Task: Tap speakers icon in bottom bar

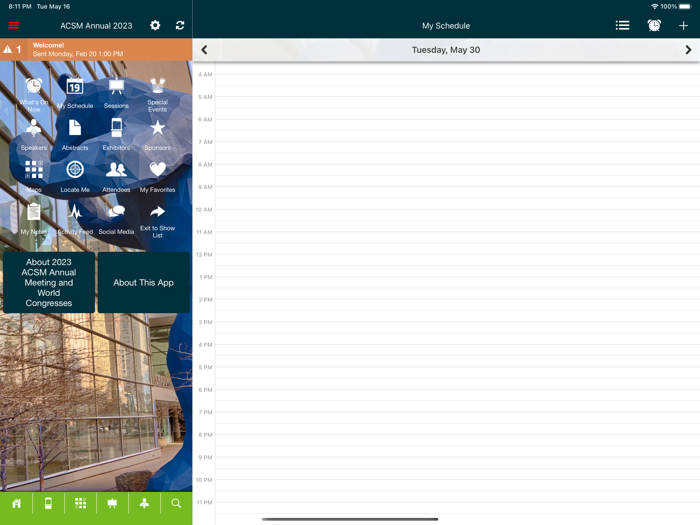Action: click(x=144, y=504)
